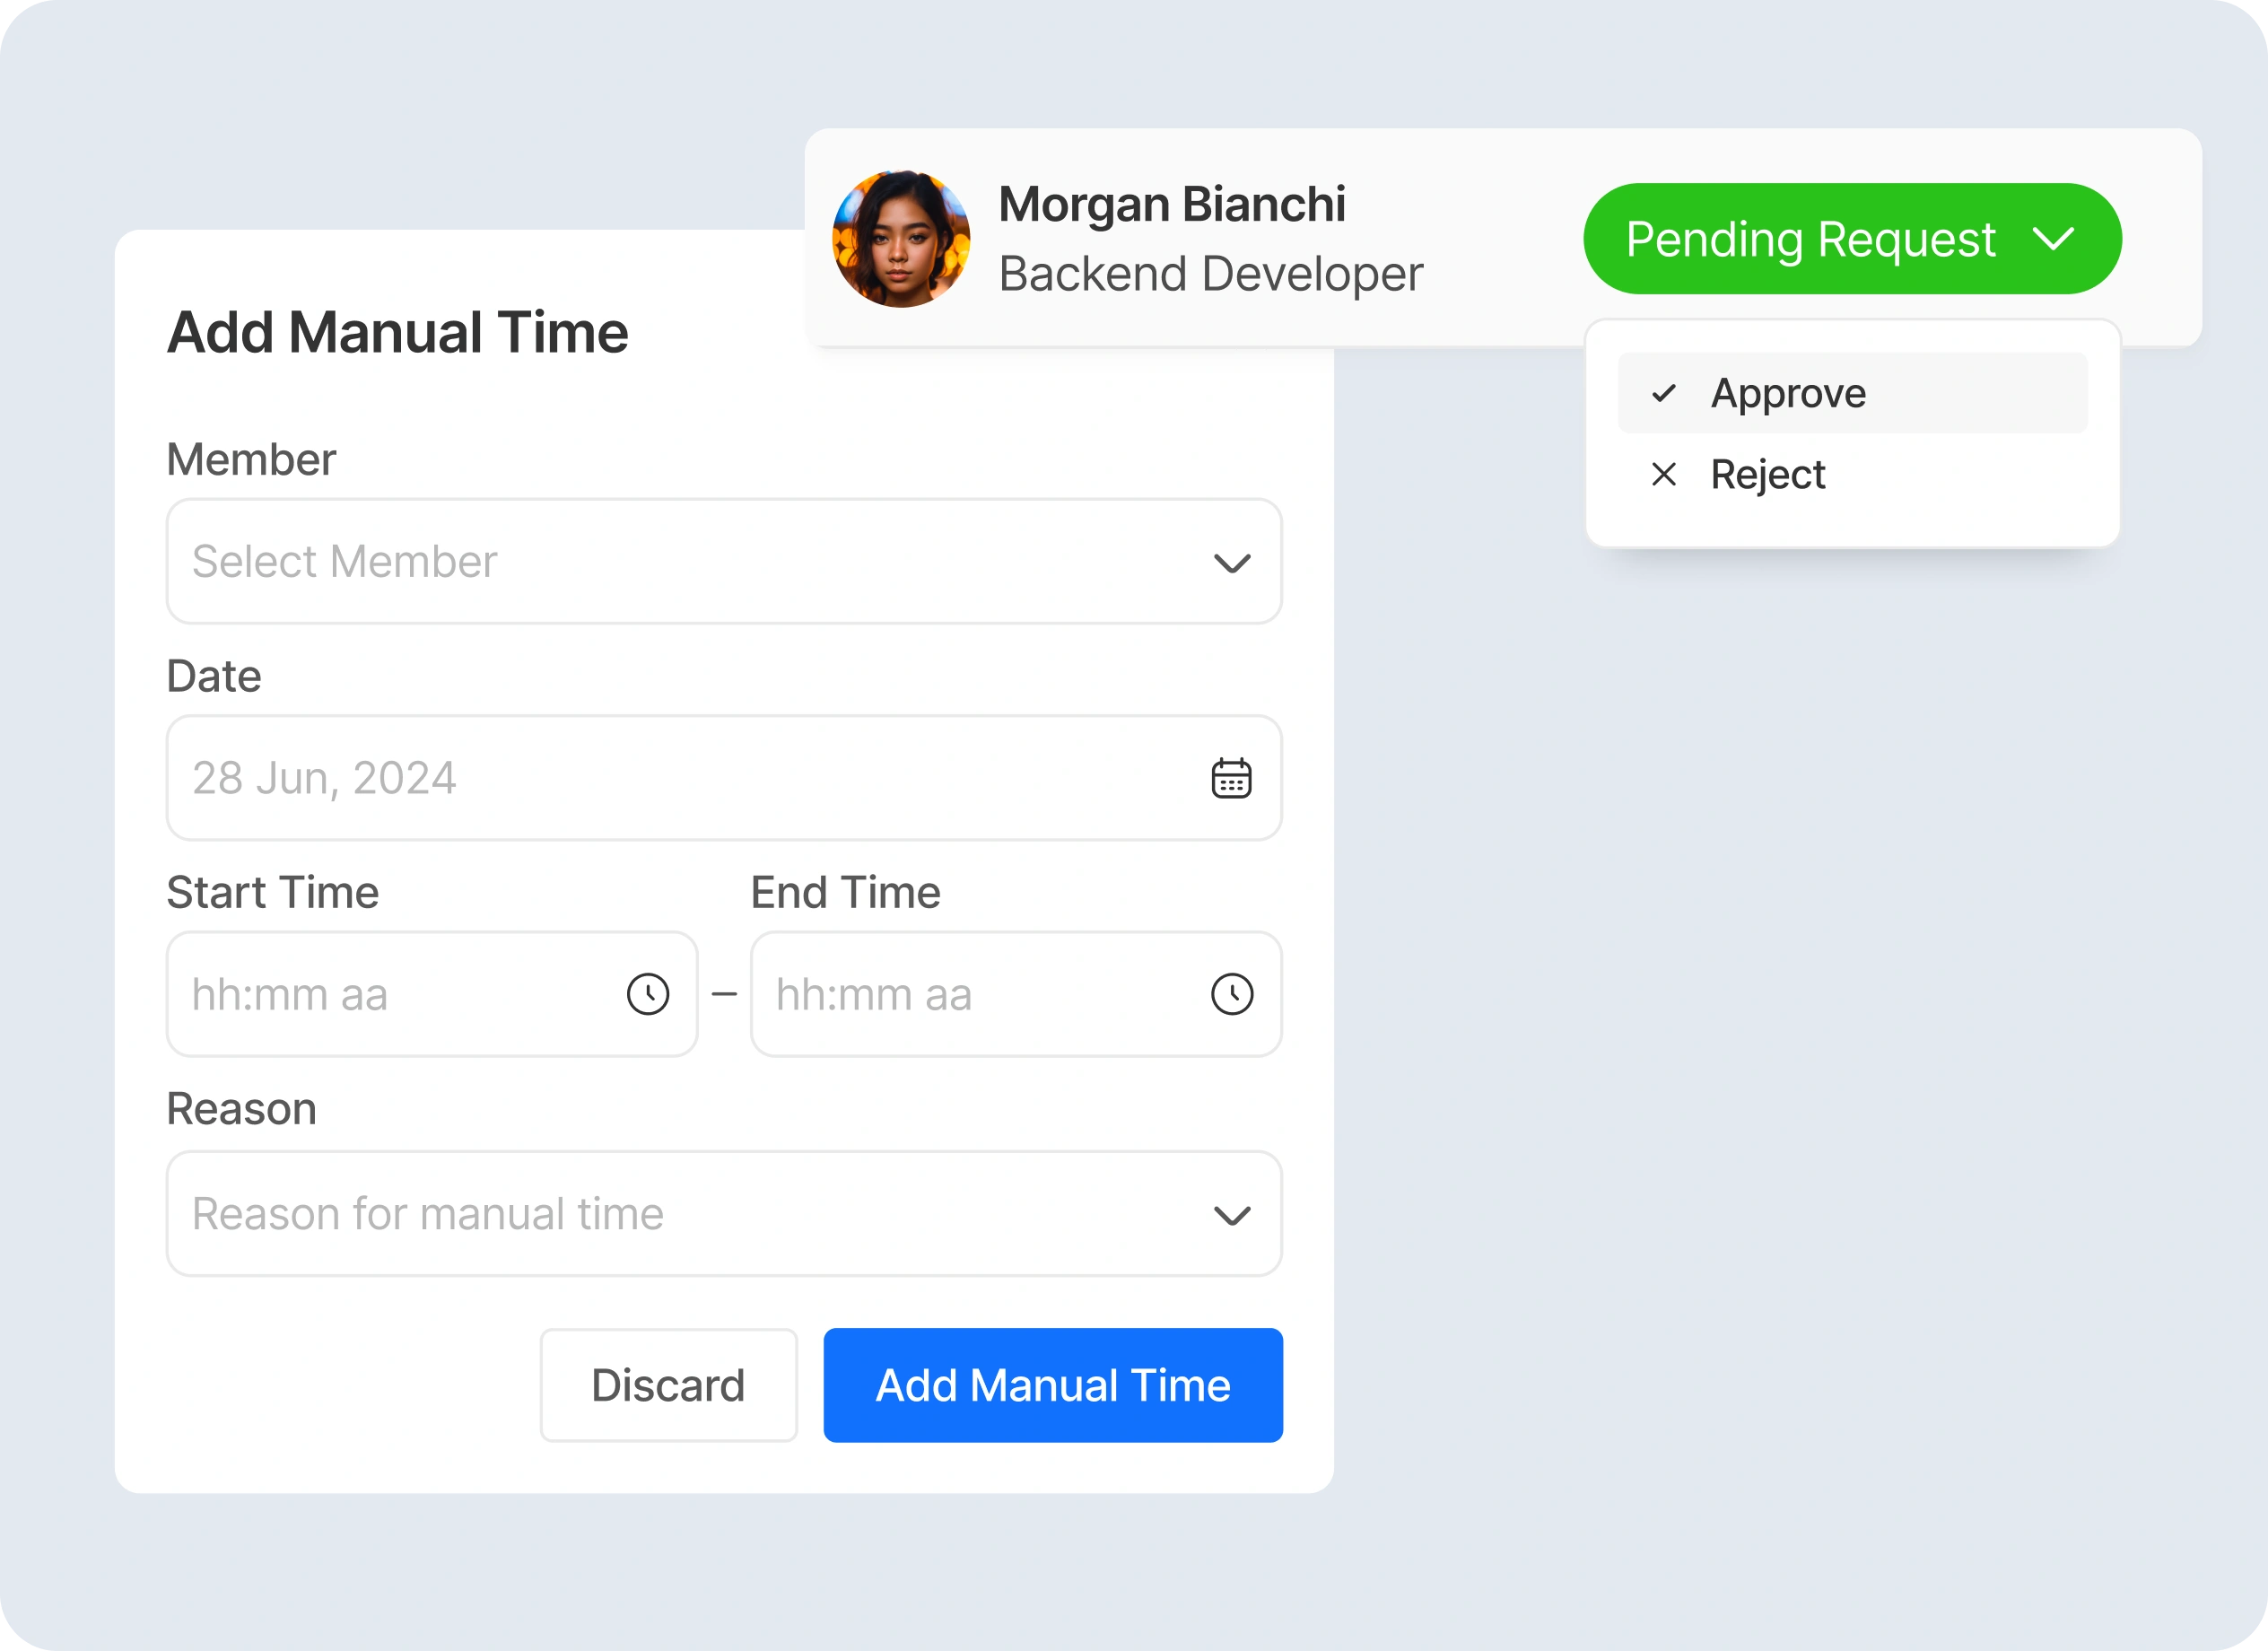Click the checkmark icon next to Approve
Viewport: 2268px width, 1651px height.
click(1664, 392)
